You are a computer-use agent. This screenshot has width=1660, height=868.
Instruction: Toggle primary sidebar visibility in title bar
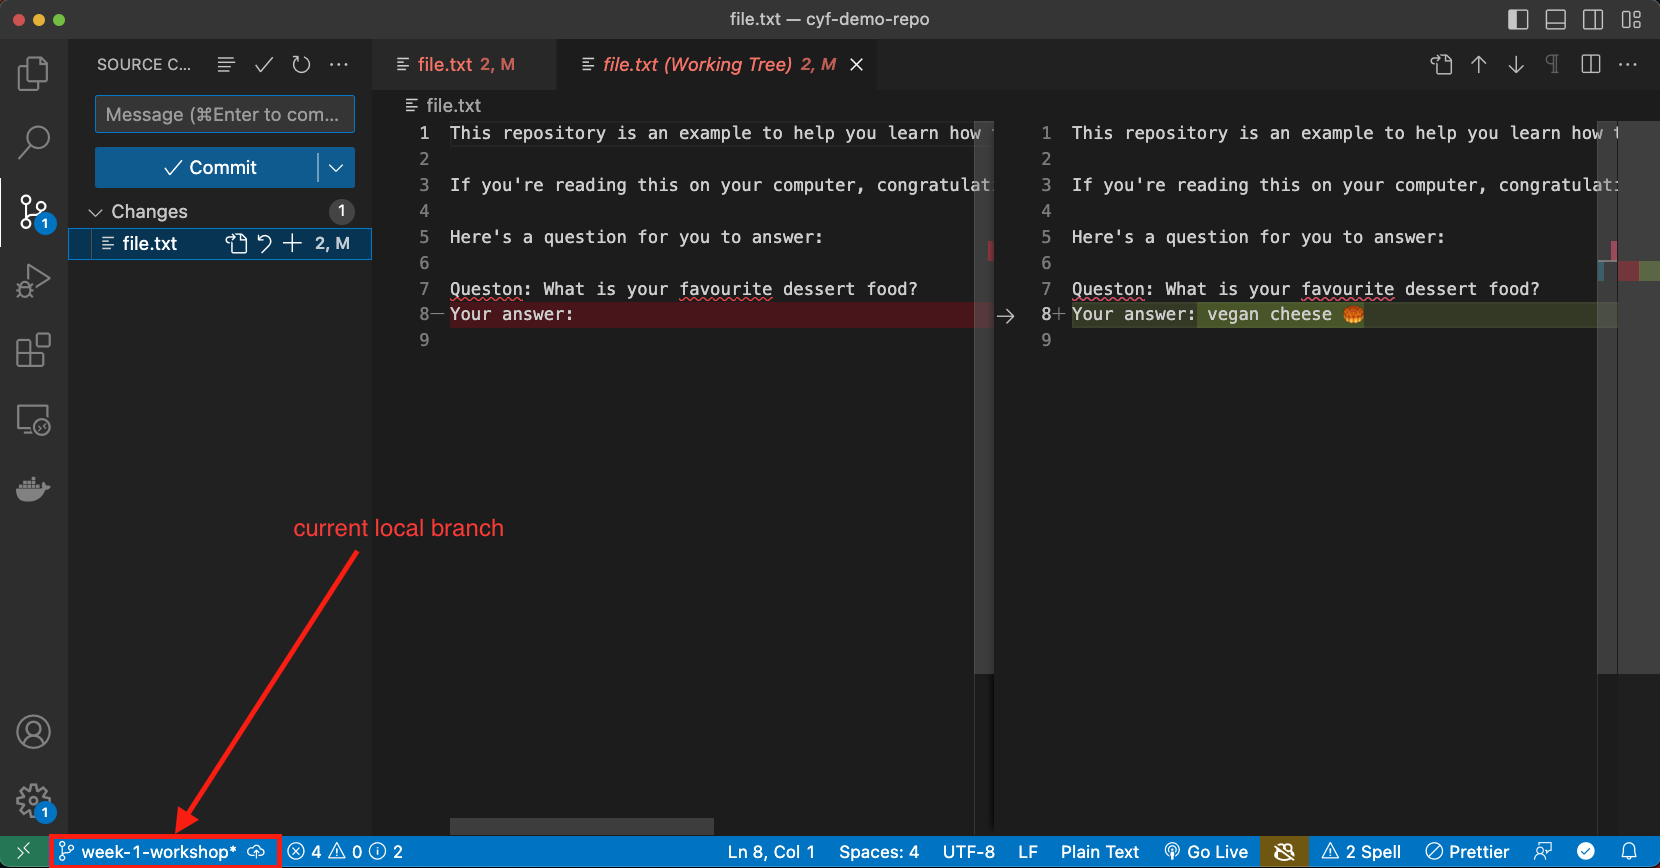click(x=1518, y=19)
